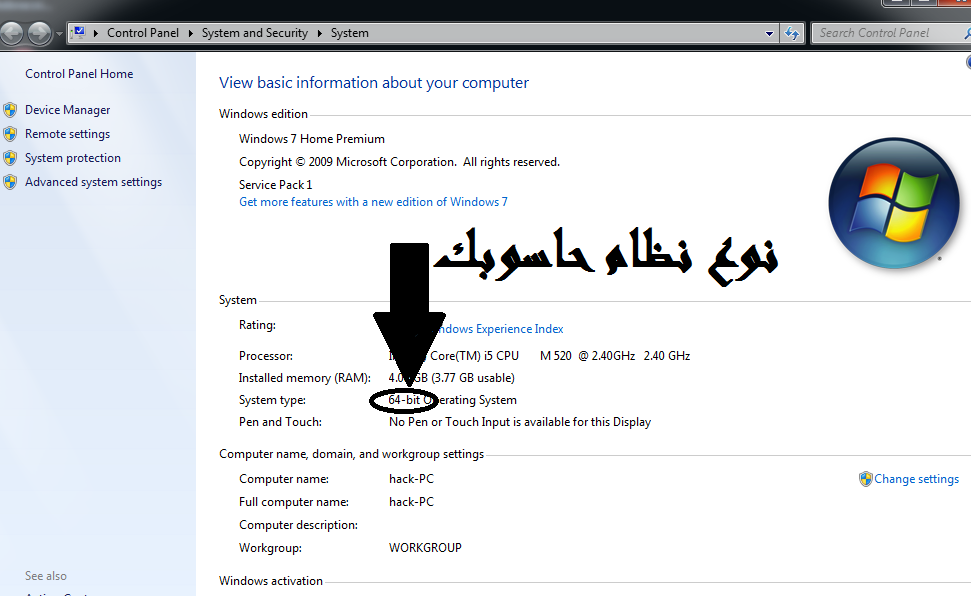Click the Service Pack 1 text
The width and height of the screenshot is (971, 596).
click(x=276, y=185)
